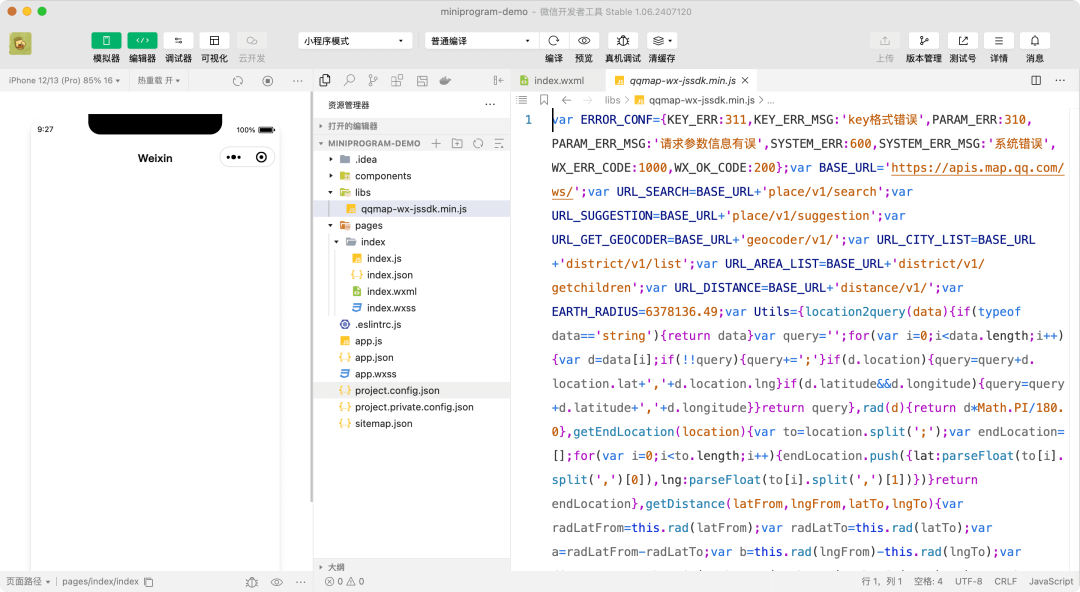Open the layout template sidebar icon
The height and width of the screenshot is (592, 1080).
[x=422, y=81]
